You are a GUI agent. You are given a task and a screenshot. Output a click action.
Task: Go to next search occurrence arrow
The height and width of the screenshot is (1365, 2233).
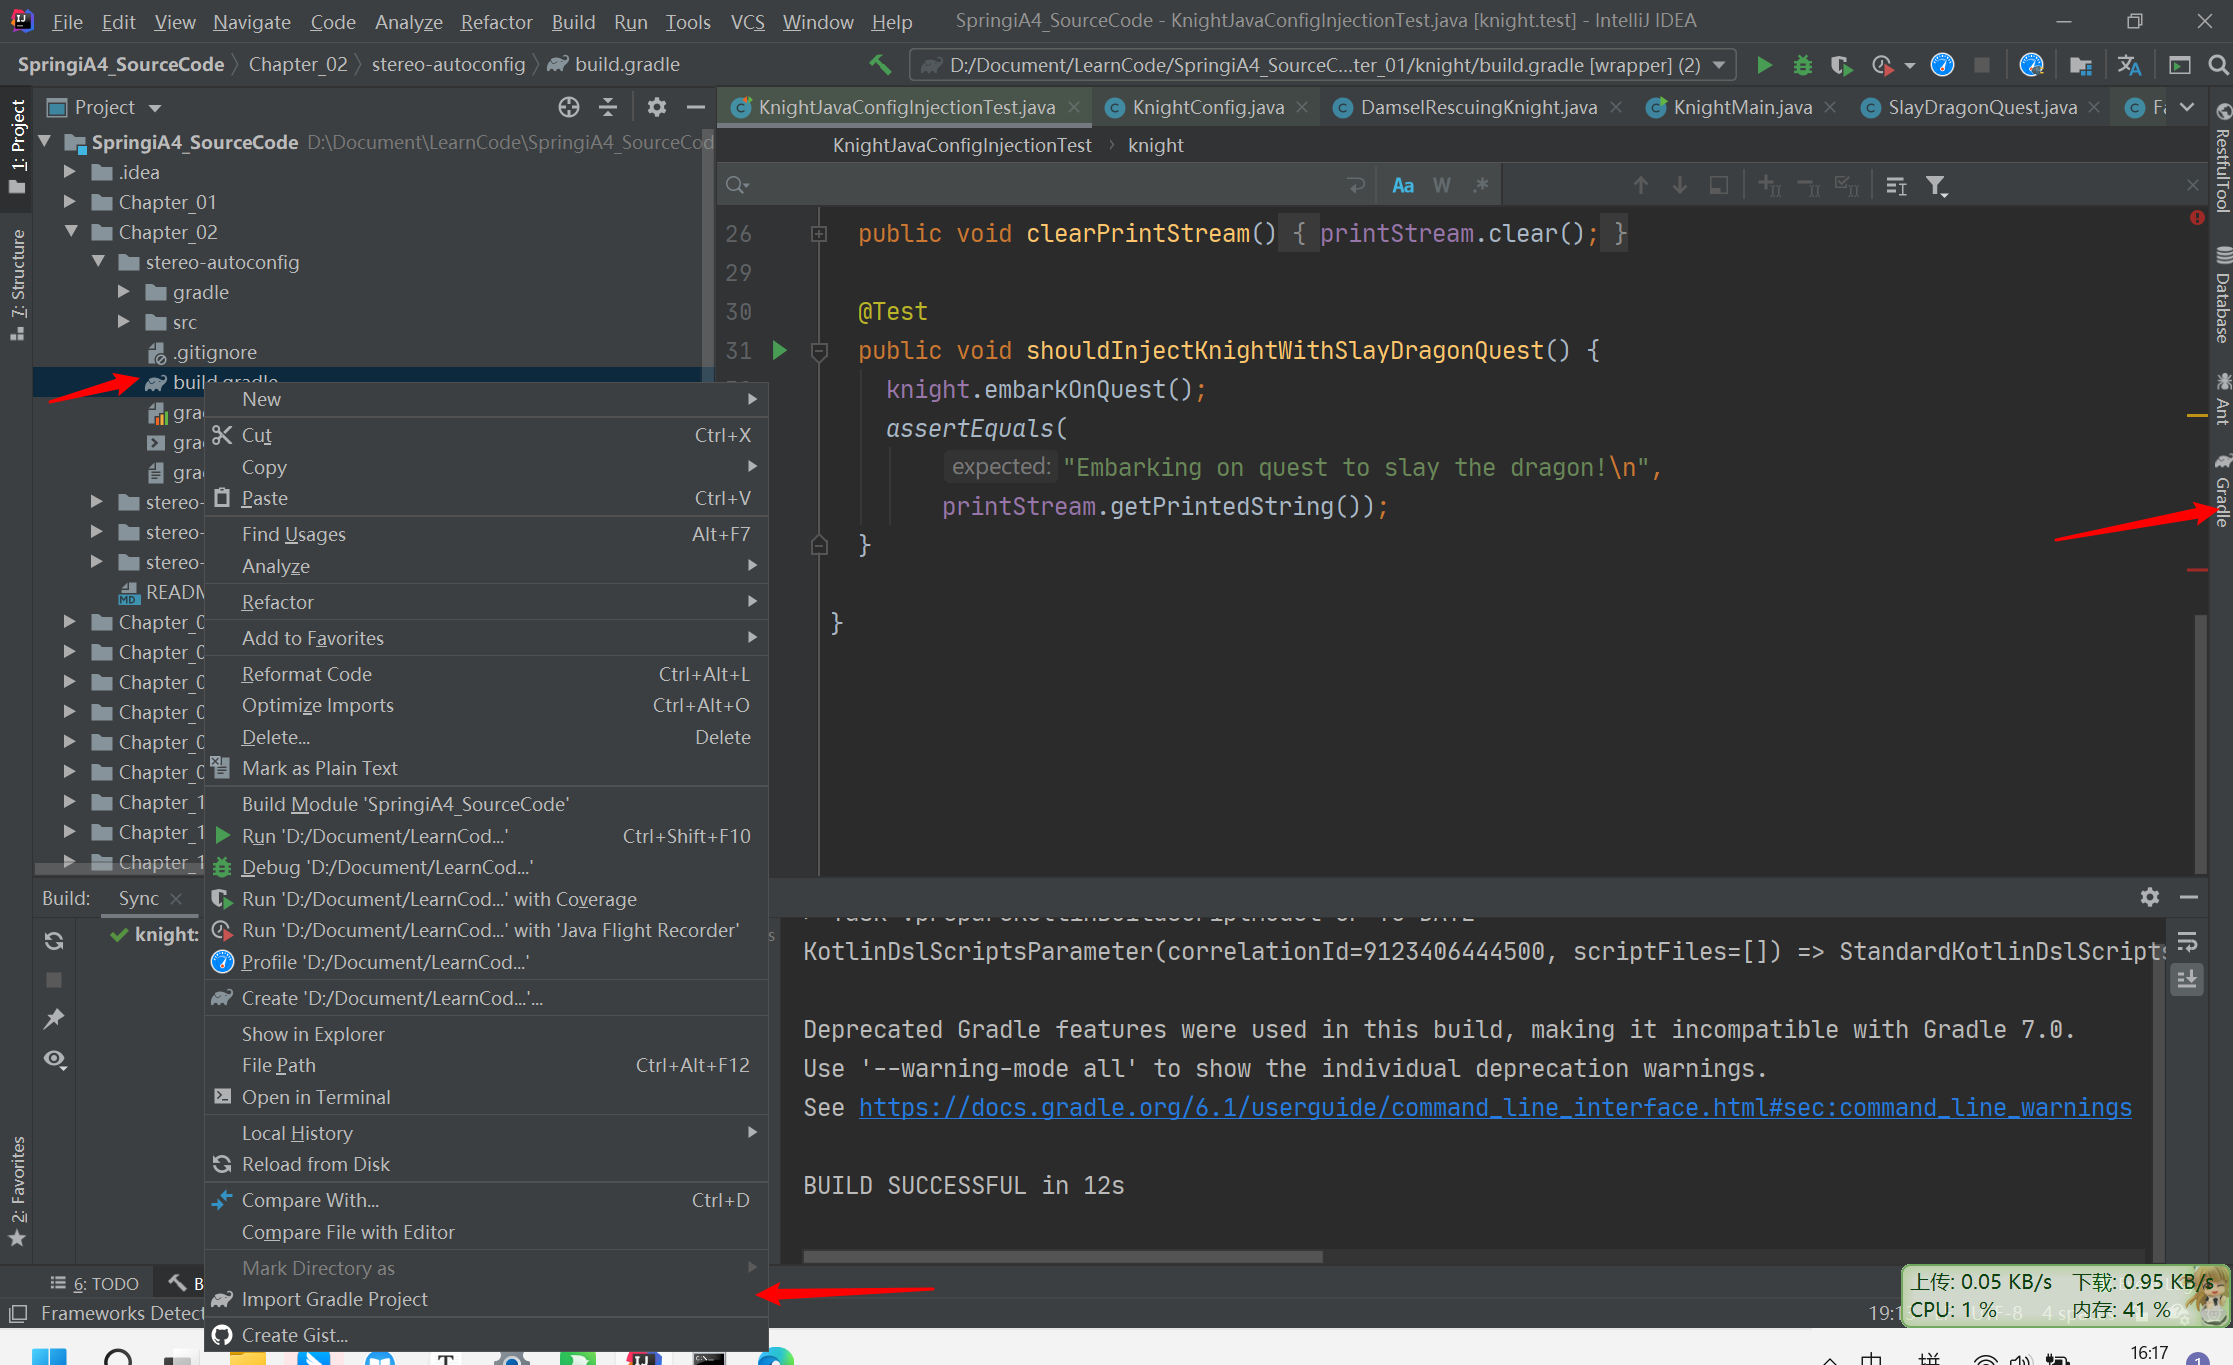pyautogui.click(x=1680, y=185)
